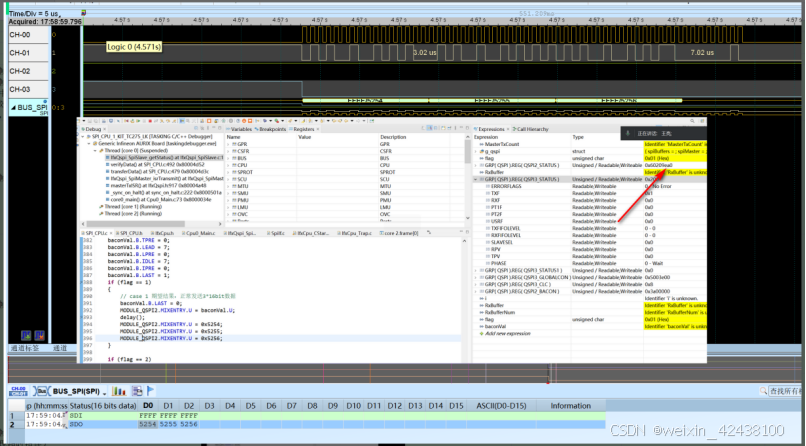
Task: Click the D0 column header in bus table
Action: [148, 405]
